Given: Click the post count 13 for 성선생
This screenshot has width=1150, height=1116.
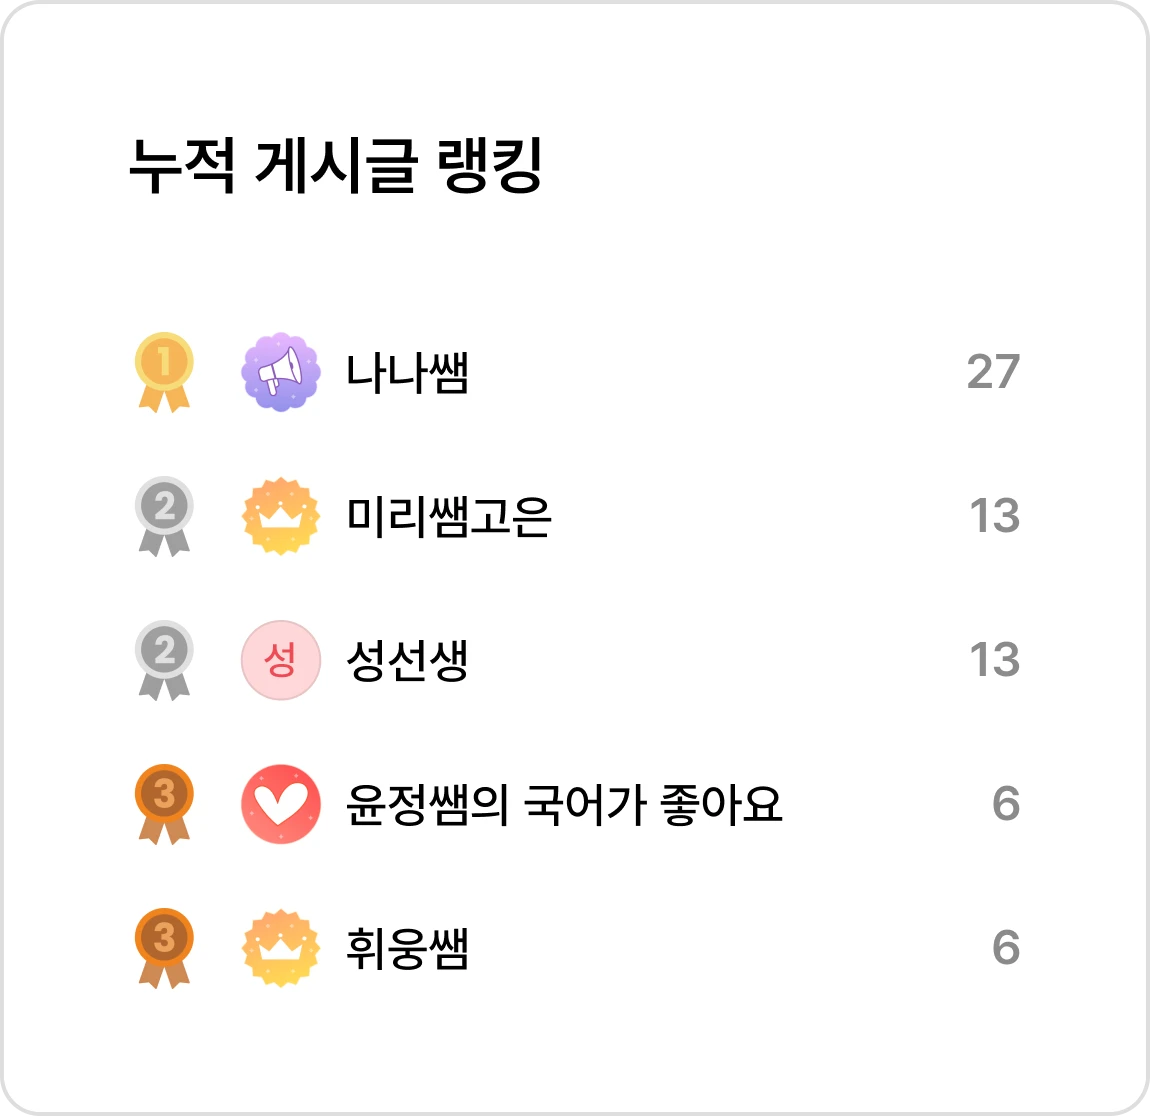Looking at the screenshot, I should pyautogui.click(x=995, y=659).
